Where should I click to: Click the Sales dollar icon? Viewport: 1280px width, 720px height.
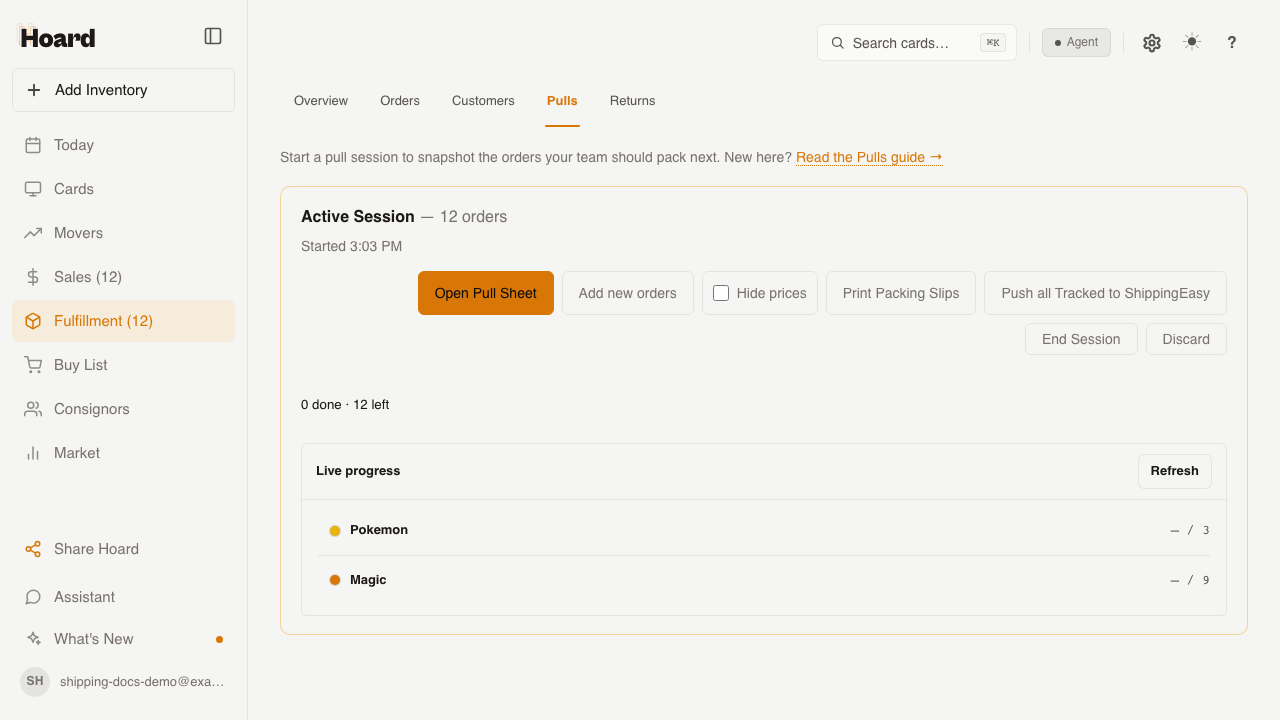(x=33, y=277)
